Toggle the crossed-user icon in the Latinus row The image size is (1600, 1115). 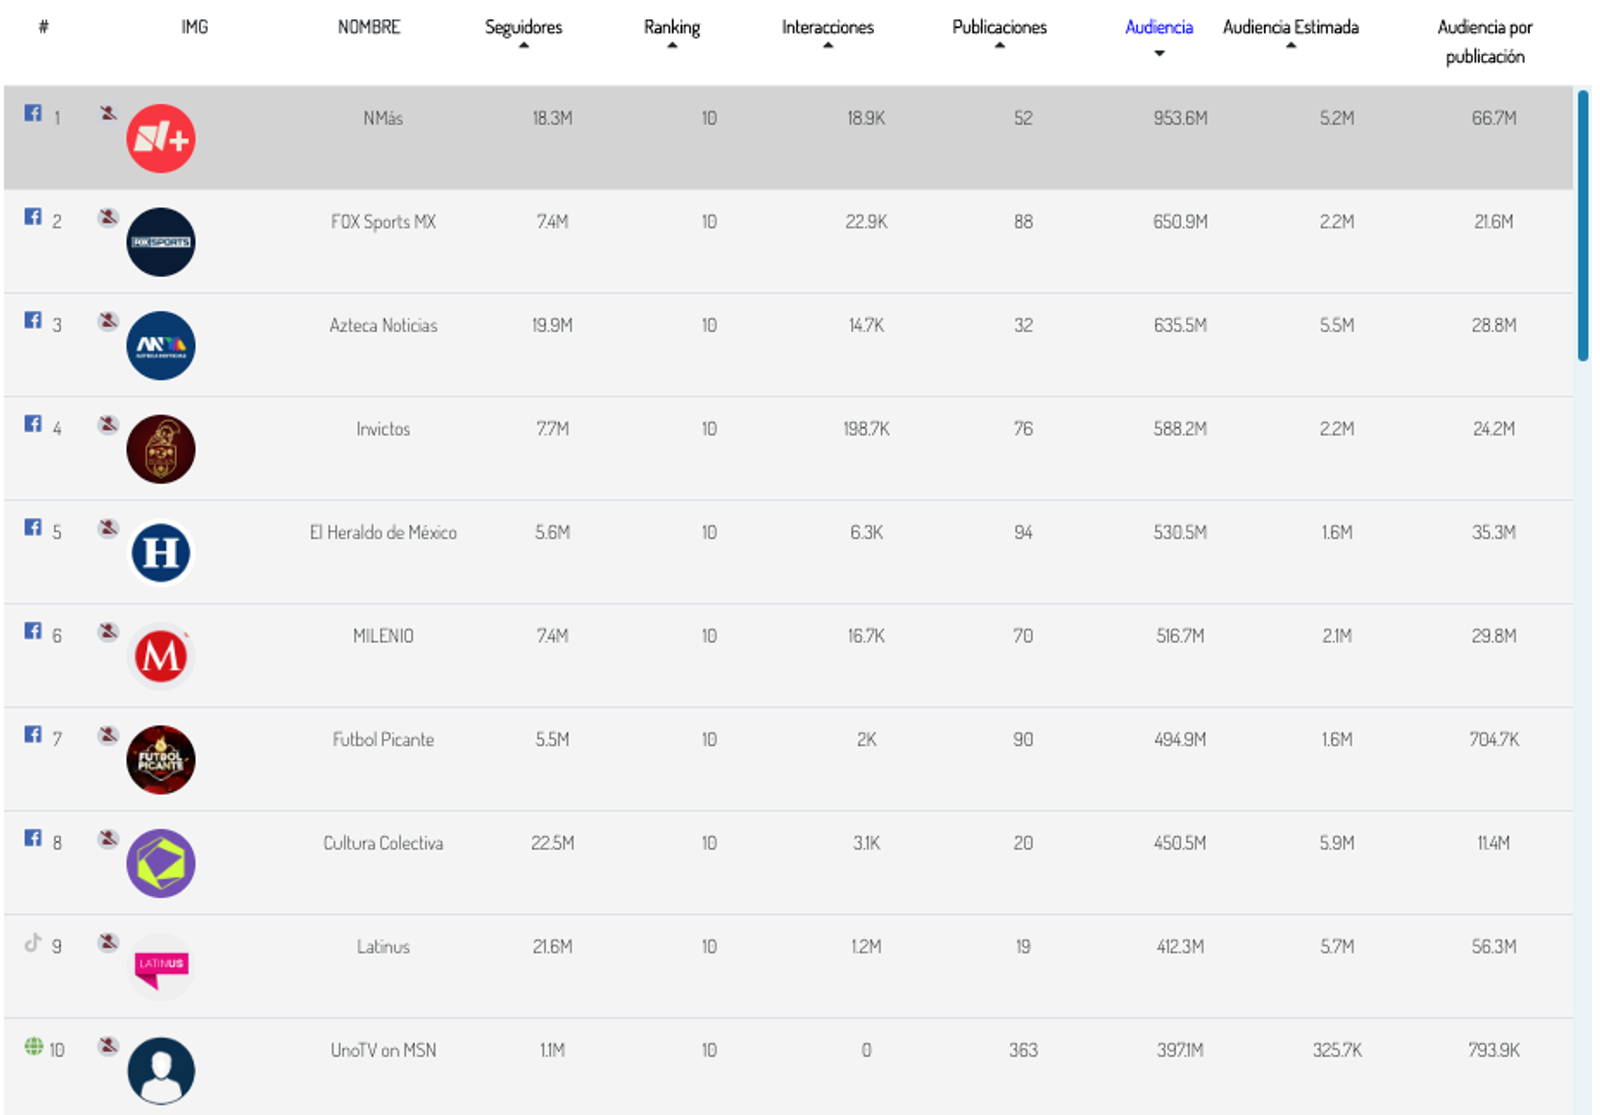pos(108,942)
